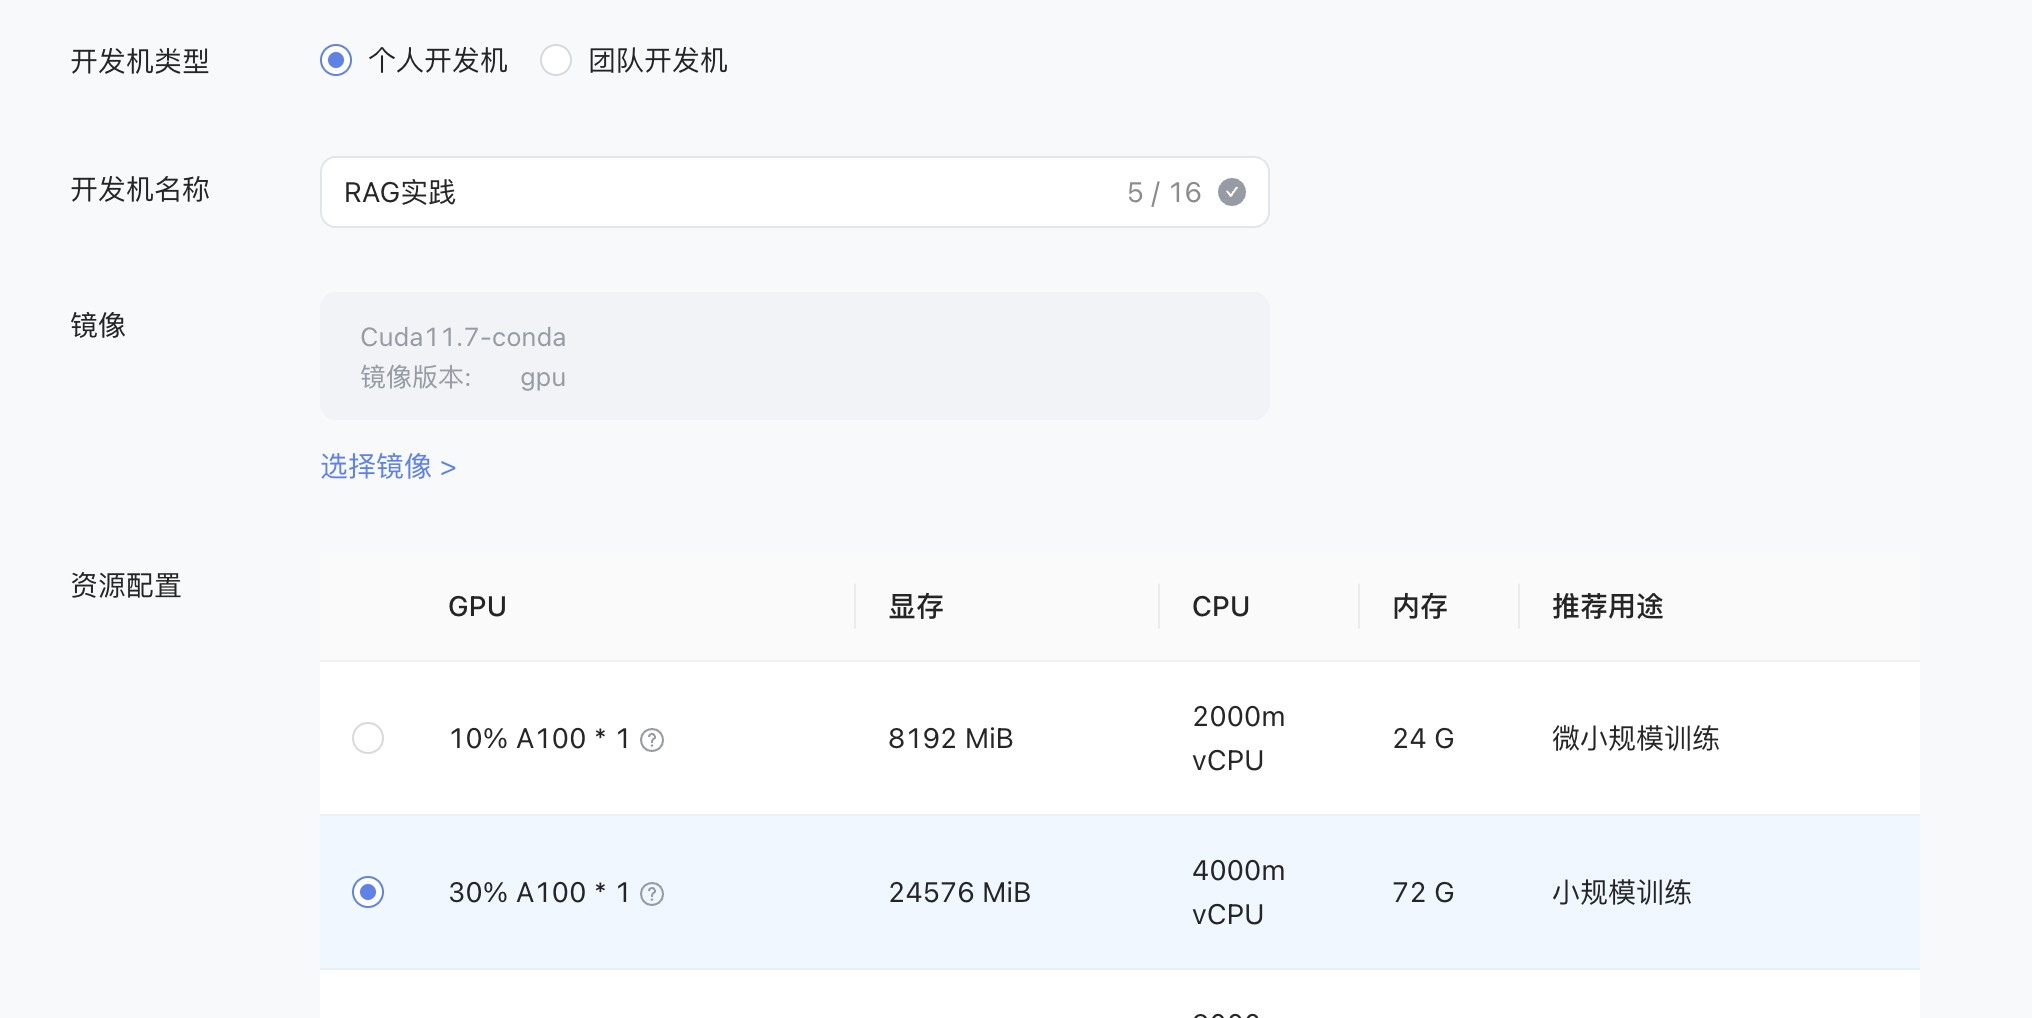Click help icon beside 10% A100 * 1

click(x=652, y=740)
